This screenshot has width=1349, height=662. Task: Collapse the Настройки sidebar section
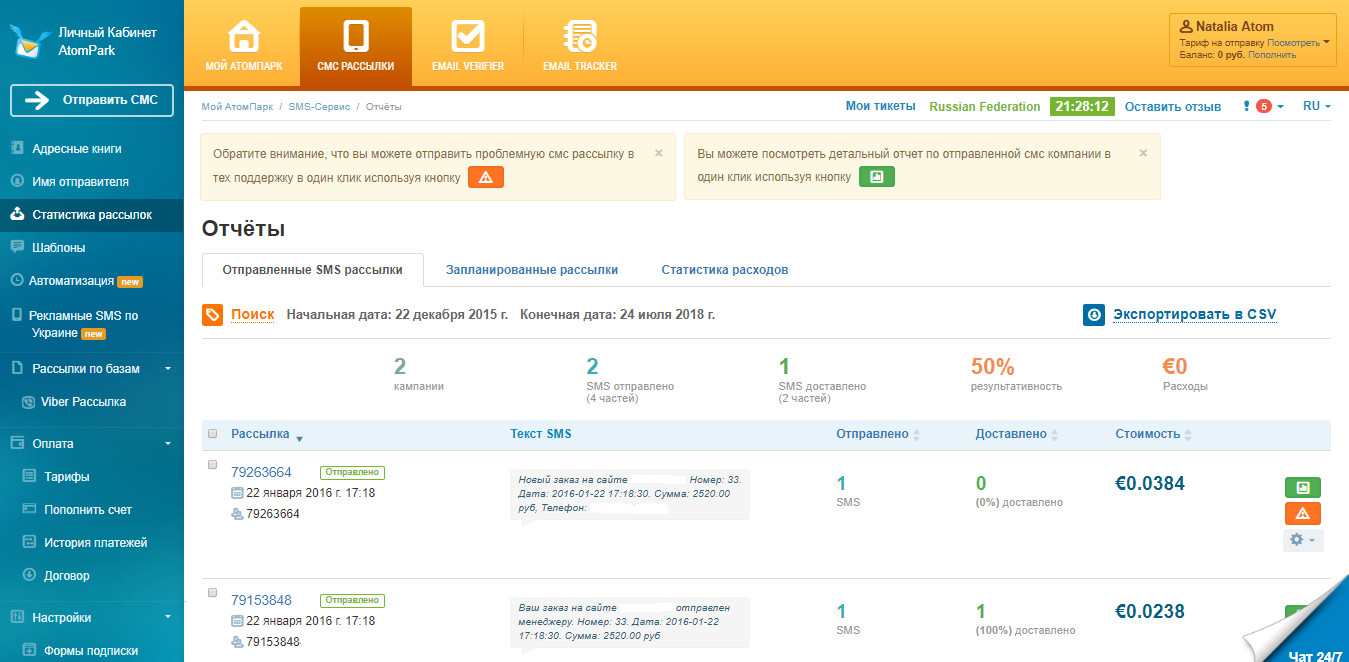point(168,617)
